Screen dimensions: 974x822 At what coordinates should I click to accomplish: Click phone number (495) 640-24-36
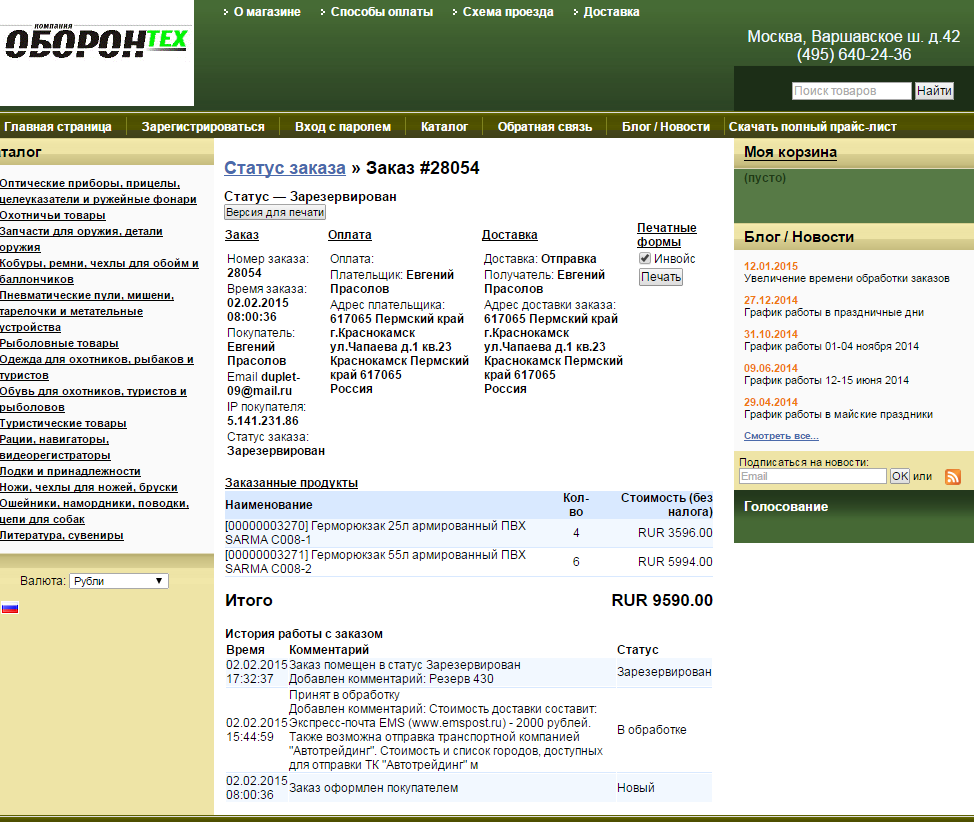point(854,55)
